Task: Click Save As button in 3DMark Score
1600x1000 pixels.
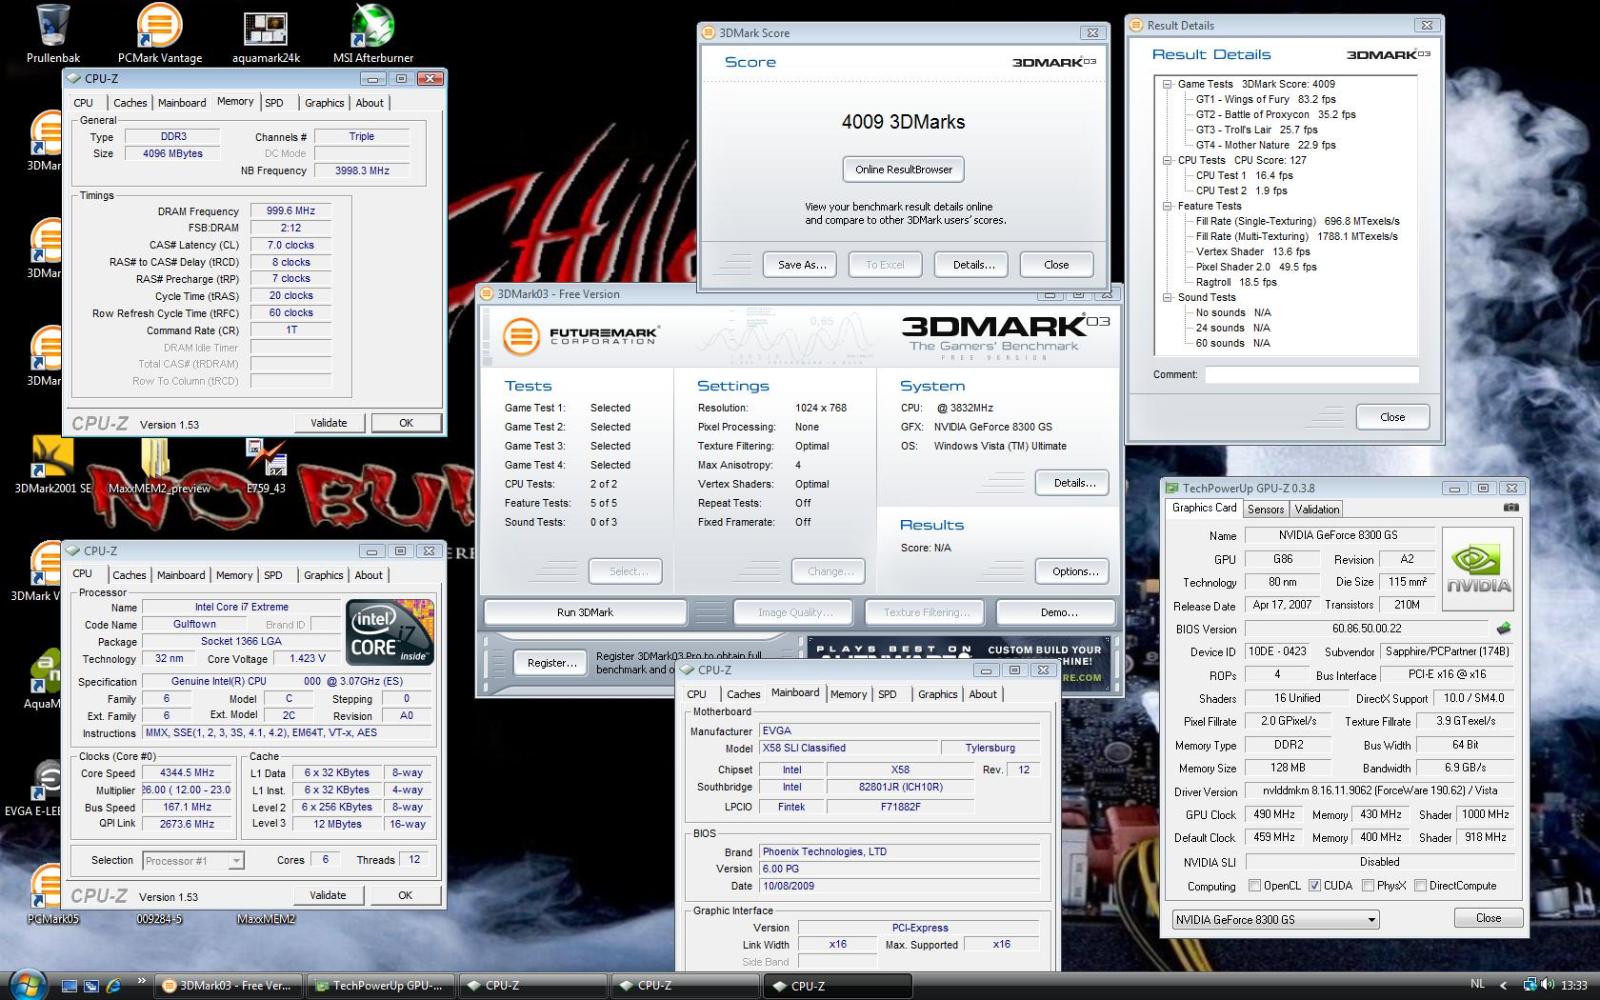Action: (802, 265)
